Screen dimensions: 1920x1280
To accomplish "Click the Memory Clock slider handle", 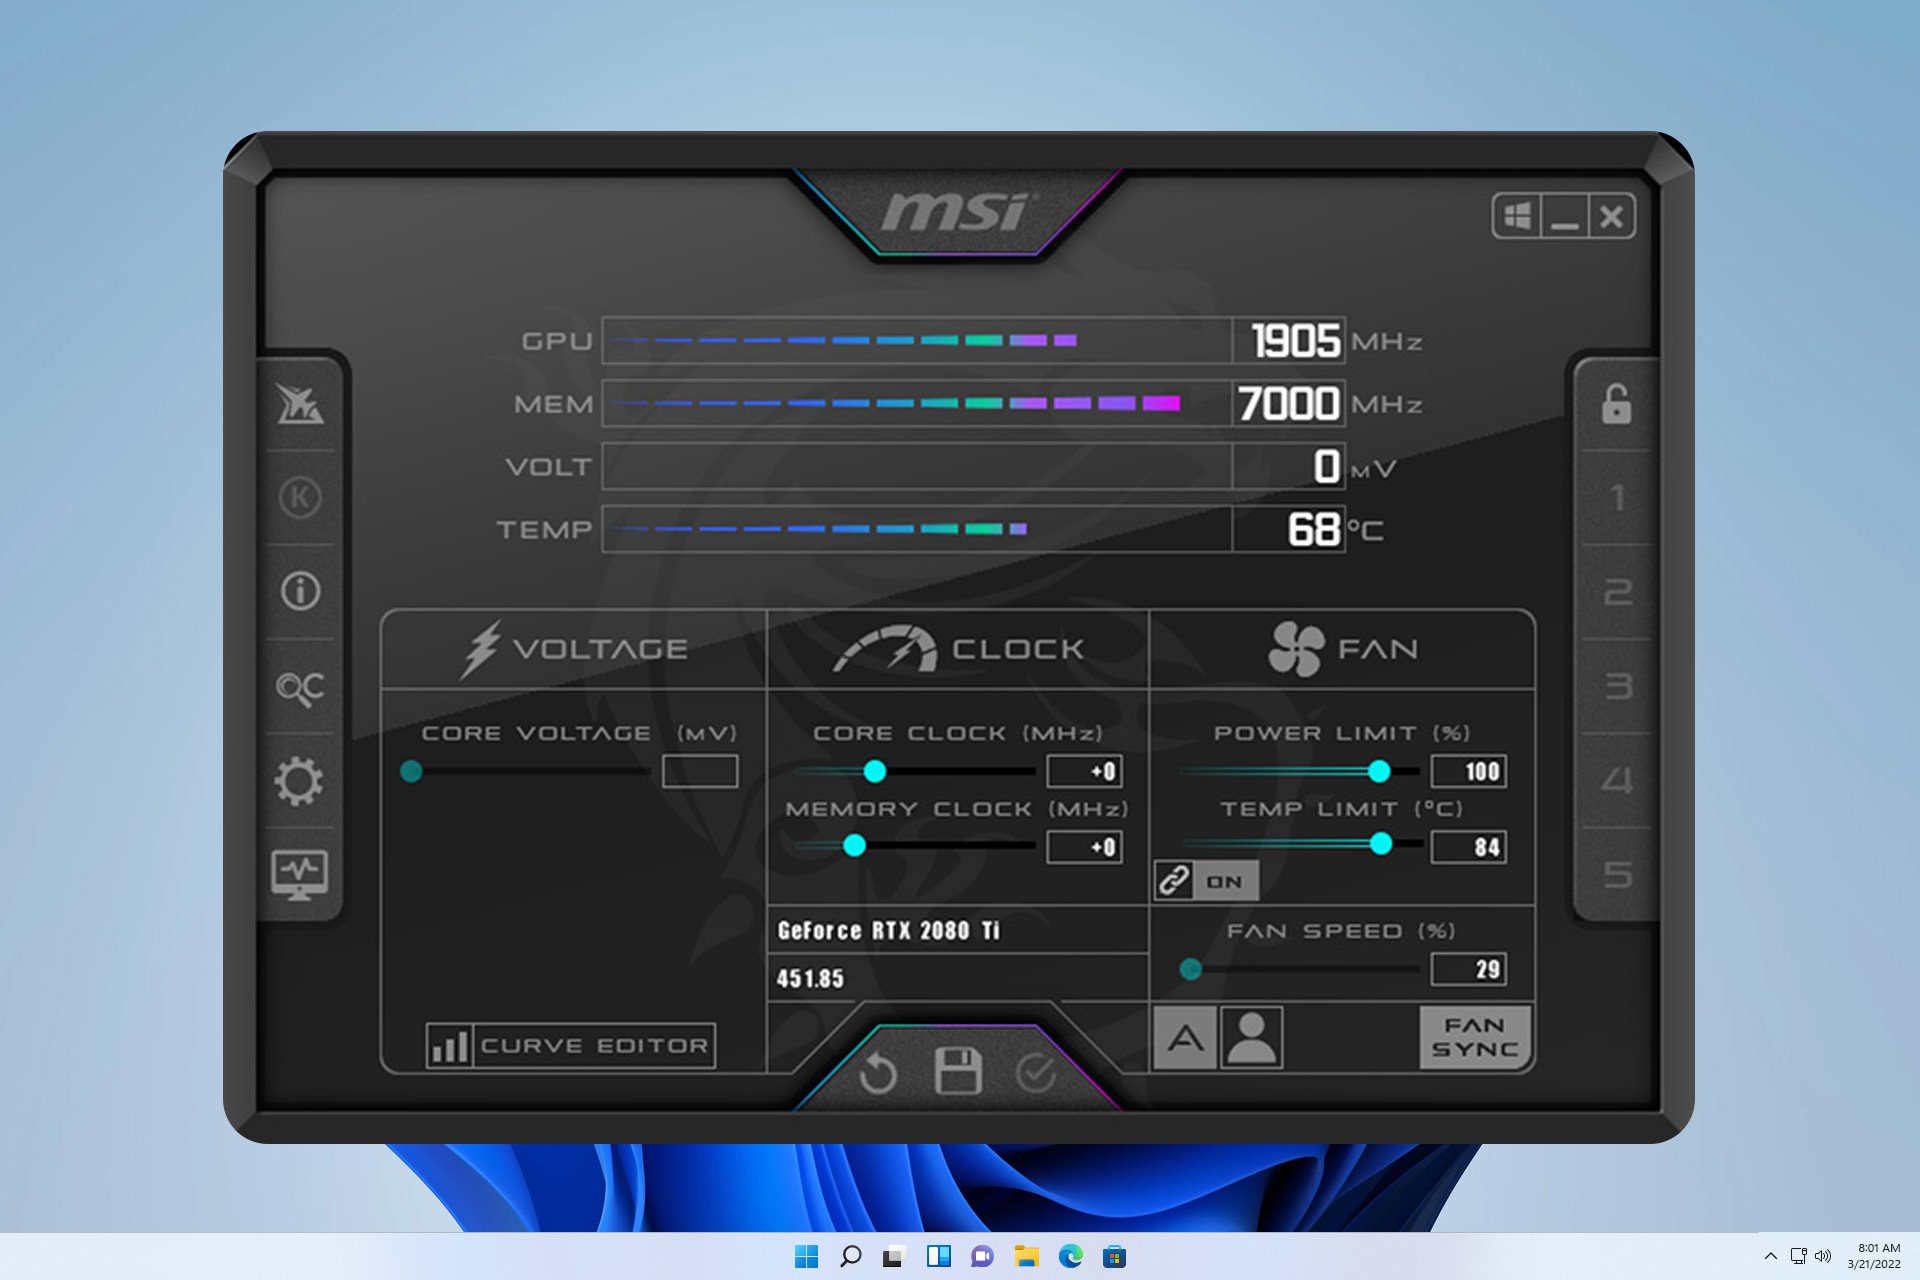I will pyautogui.click(x=855, y=846).
